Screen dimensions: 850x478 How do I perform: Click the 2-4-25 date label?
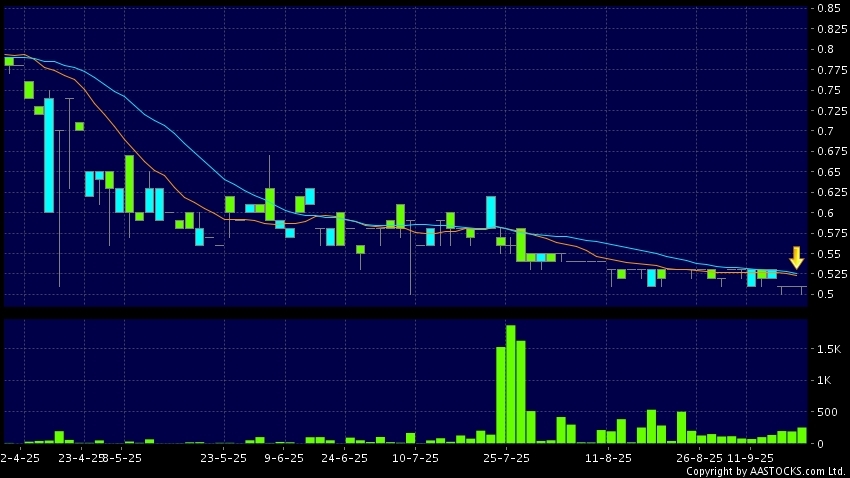[x=20, y=458]
